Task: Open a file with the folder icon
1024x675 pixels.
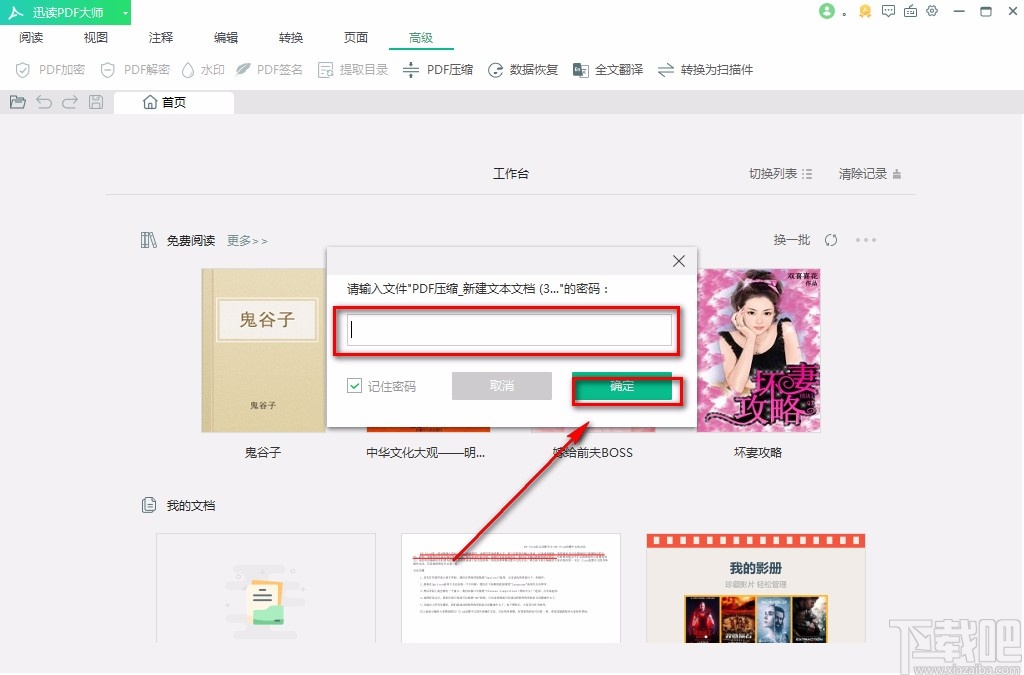Action: (x=18, y=101)
